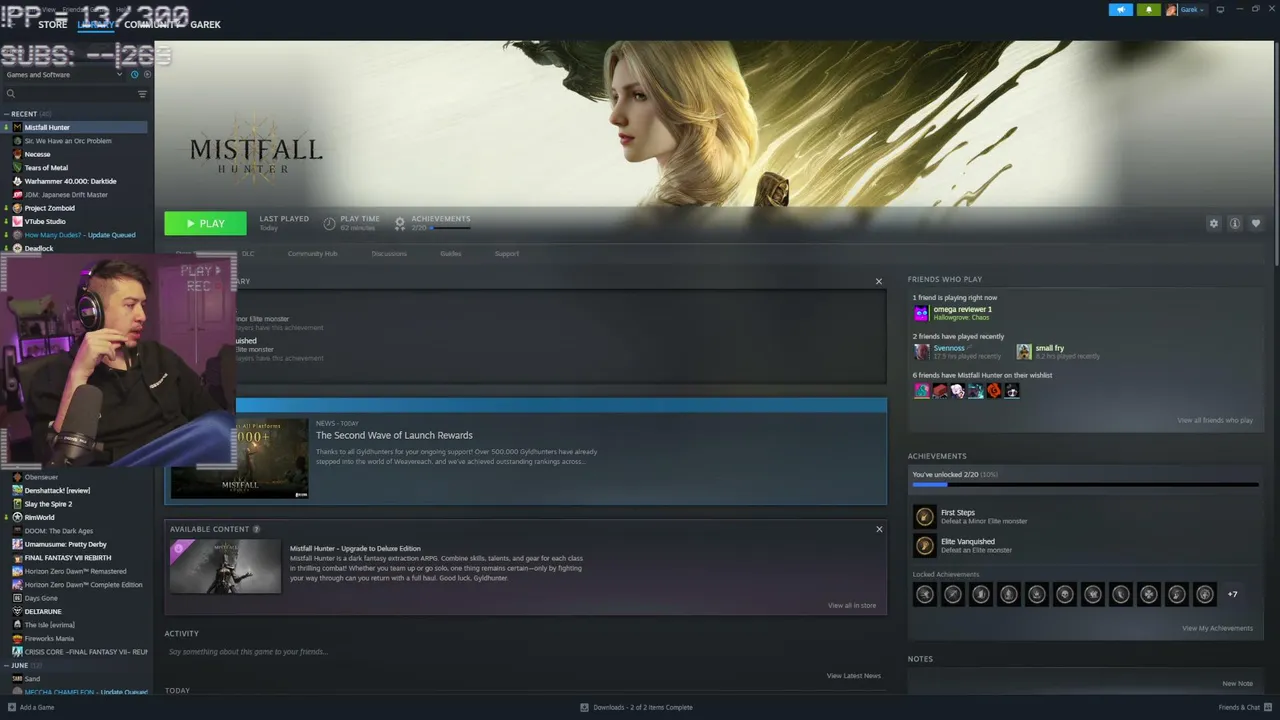Image resolution: width=1280 pixels, height=720 pixels.
Task: Open the STORE tab
Action: pyautogui.click(x=52, y=24)
